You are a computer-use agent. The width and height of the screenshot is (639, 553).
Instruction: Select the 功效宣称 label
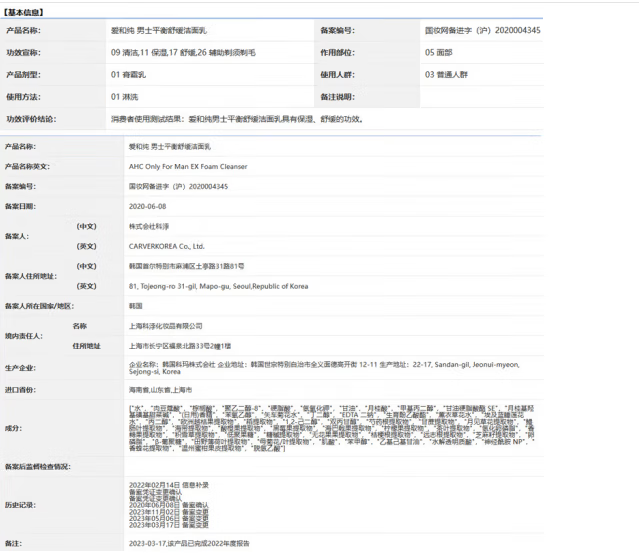point(24,53)
